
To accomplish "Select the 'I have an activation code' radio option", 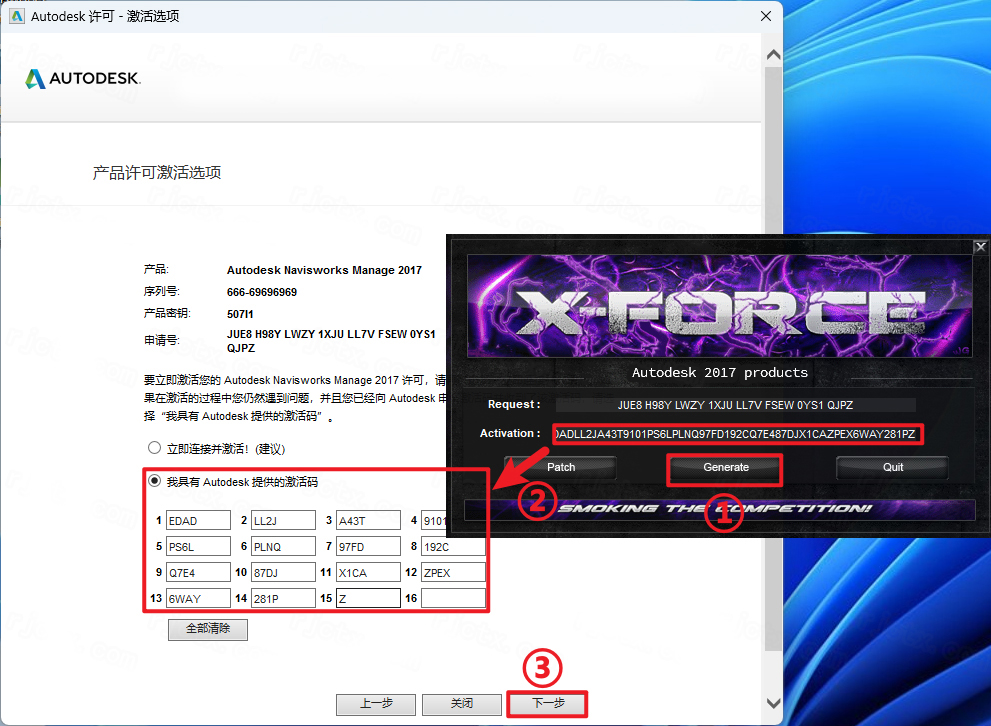I will (x=154, y=481).
